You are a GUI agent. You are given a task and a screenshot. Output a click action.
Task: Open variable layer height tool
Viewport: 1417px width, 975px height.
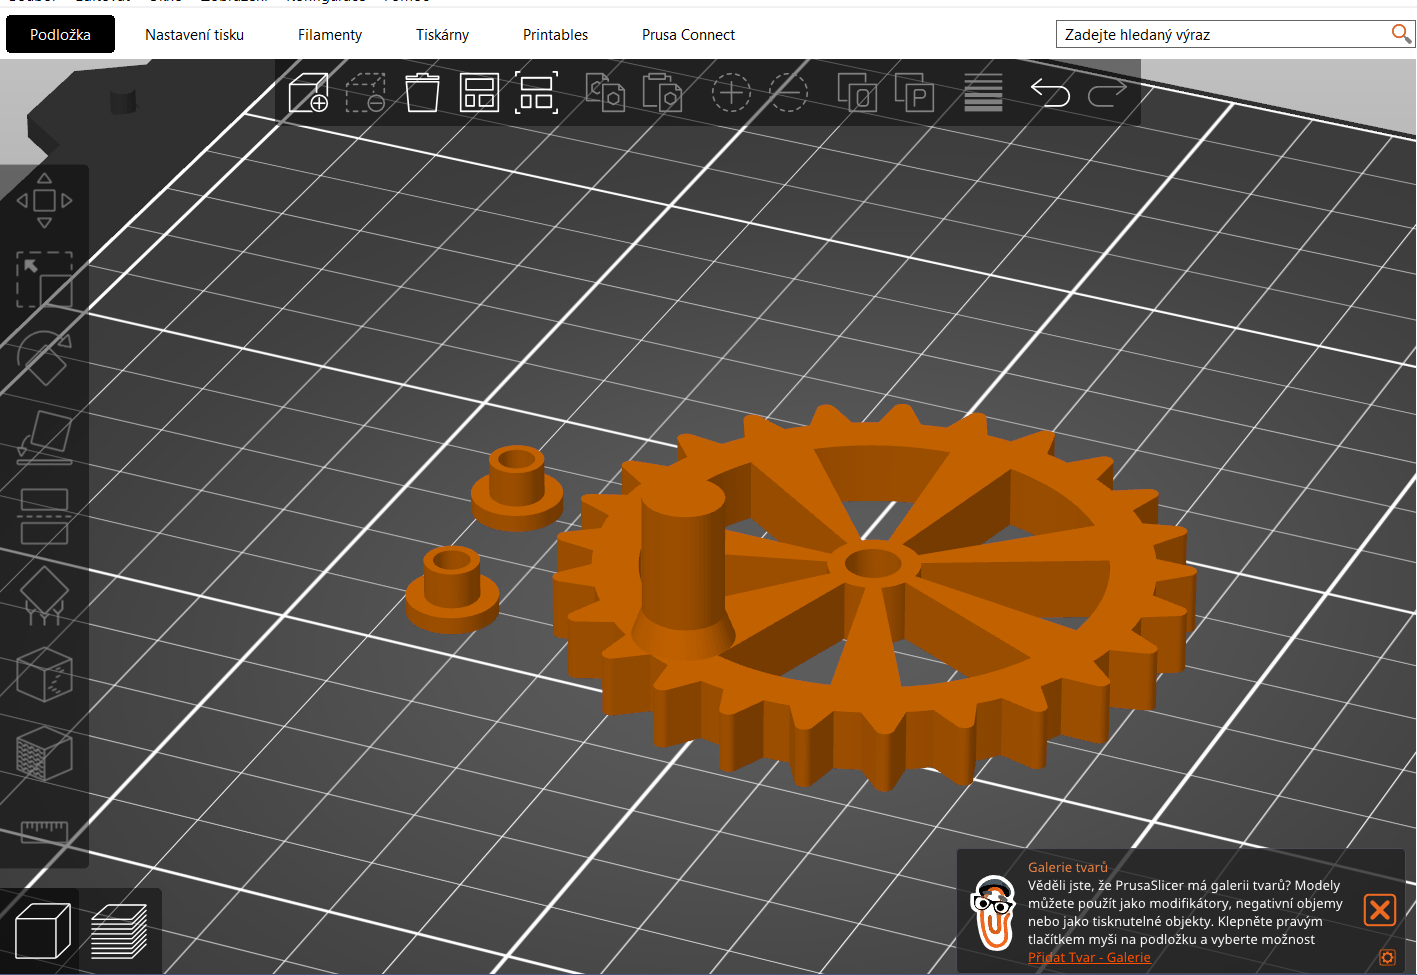[x=983, y=93]
